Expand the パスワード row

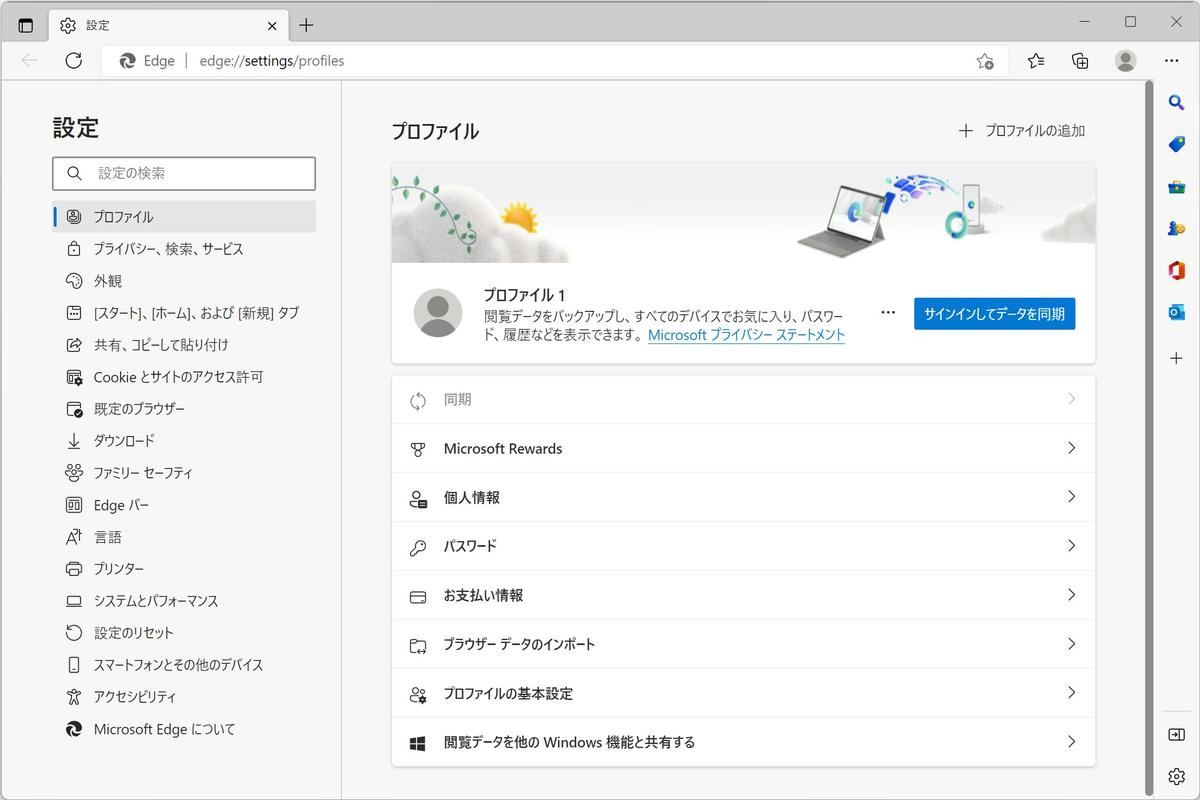743,547
